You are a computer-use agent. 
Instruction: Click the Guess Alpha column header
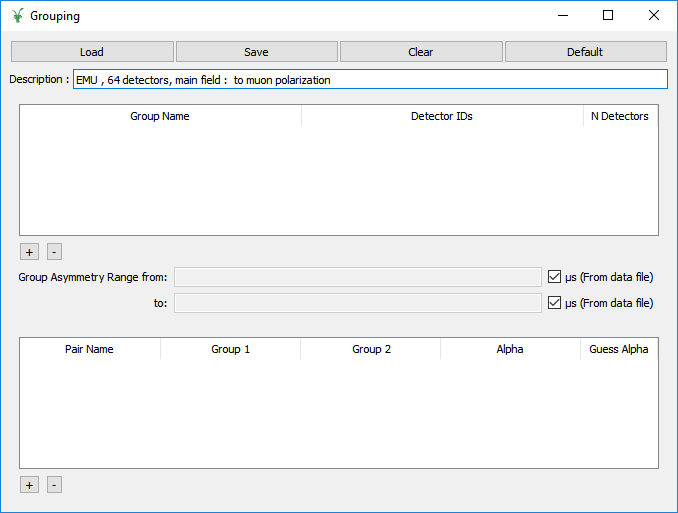(618, 349)
